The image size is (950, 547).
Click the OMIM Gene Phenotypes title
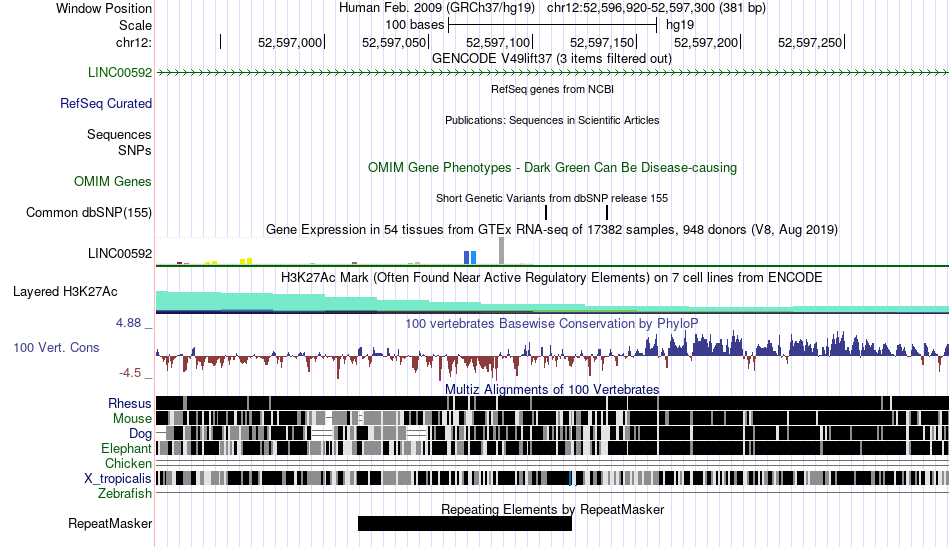pyautogui.click(x=553, y=168)
